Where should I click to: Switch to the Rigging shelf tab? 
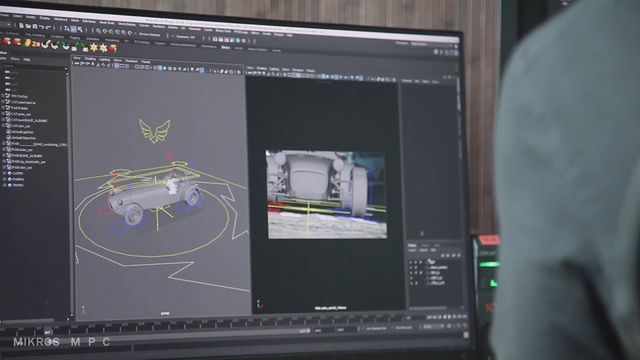coord(75,38)
